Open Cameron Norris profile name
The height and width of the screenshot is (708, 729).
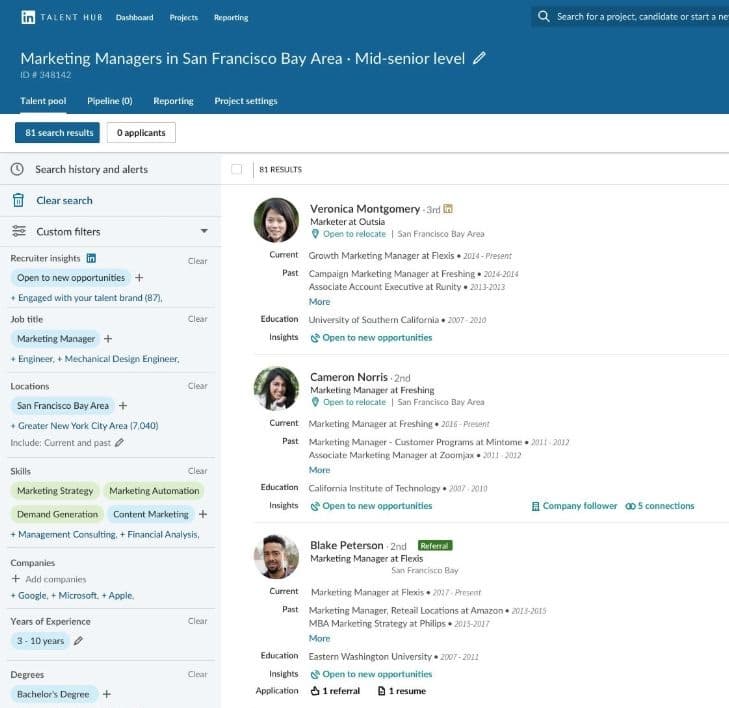click(349, 377)
